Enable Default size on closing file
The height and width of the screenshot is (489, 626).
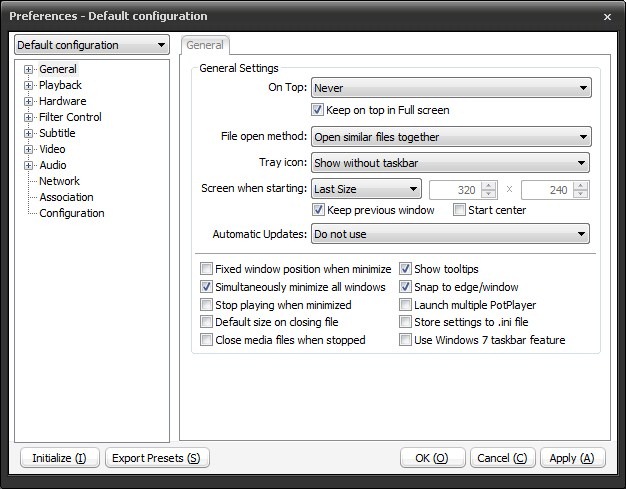[x=206, y=321]
